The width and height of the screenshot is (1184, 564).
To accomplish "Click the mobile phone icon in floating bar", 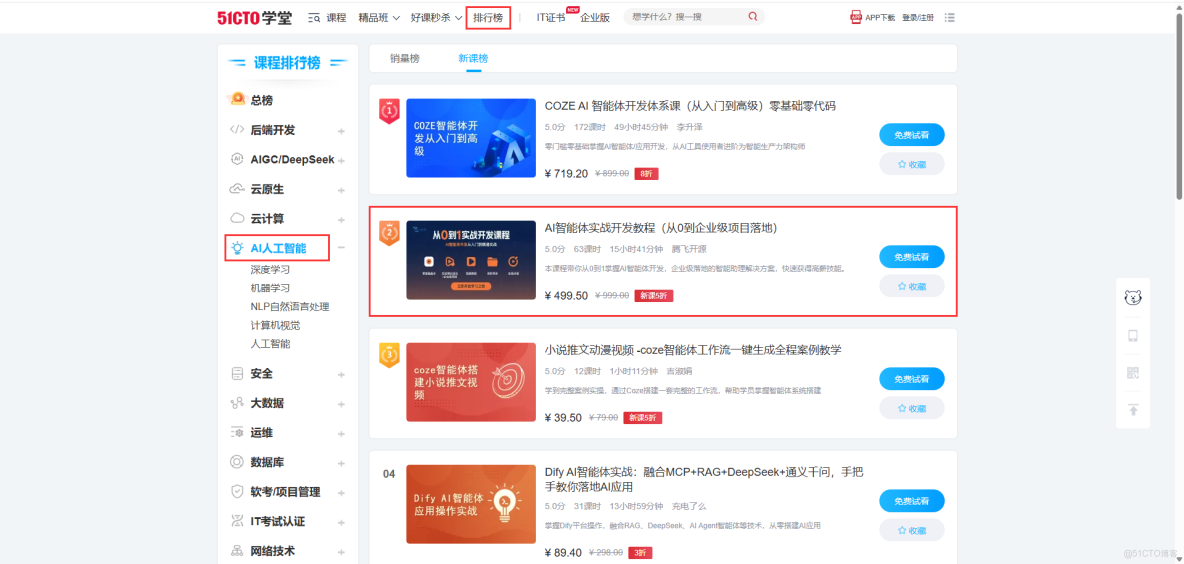I will 1133,336.
